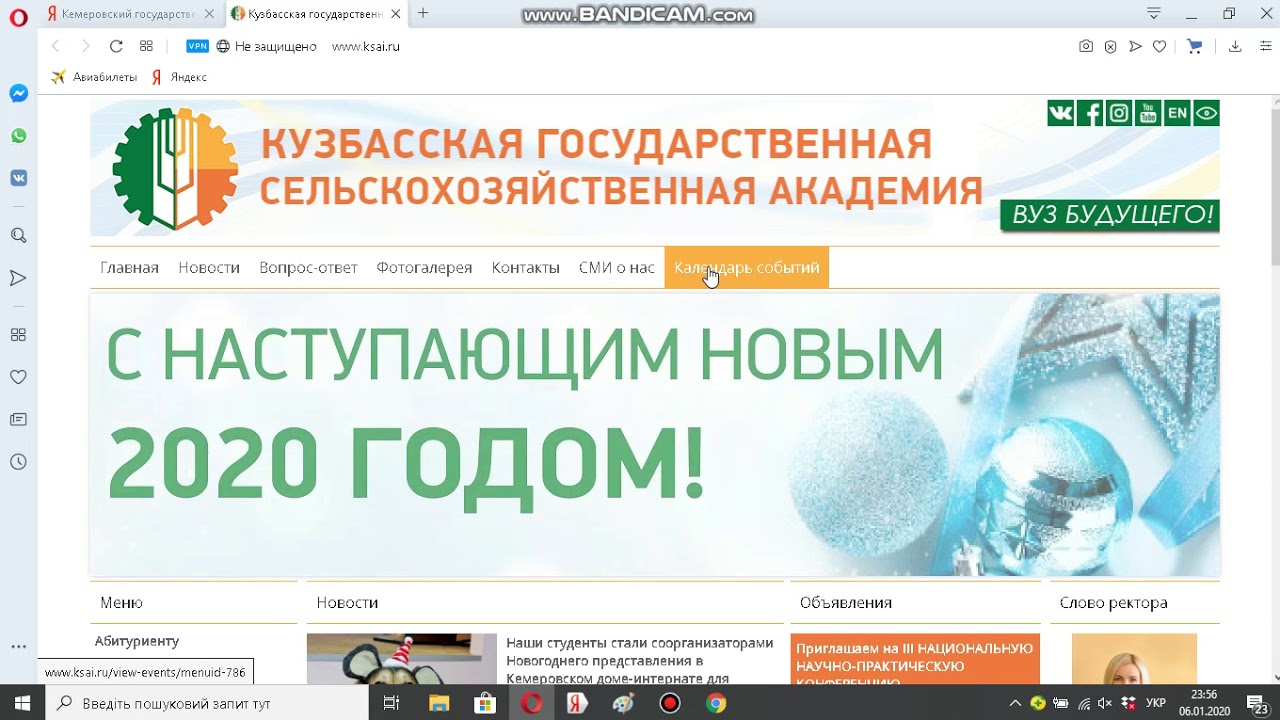The height and width of the screenshot is (720, 1280).
Task: Toggle the VPN badge in address bar
Action: click(197, 46)
